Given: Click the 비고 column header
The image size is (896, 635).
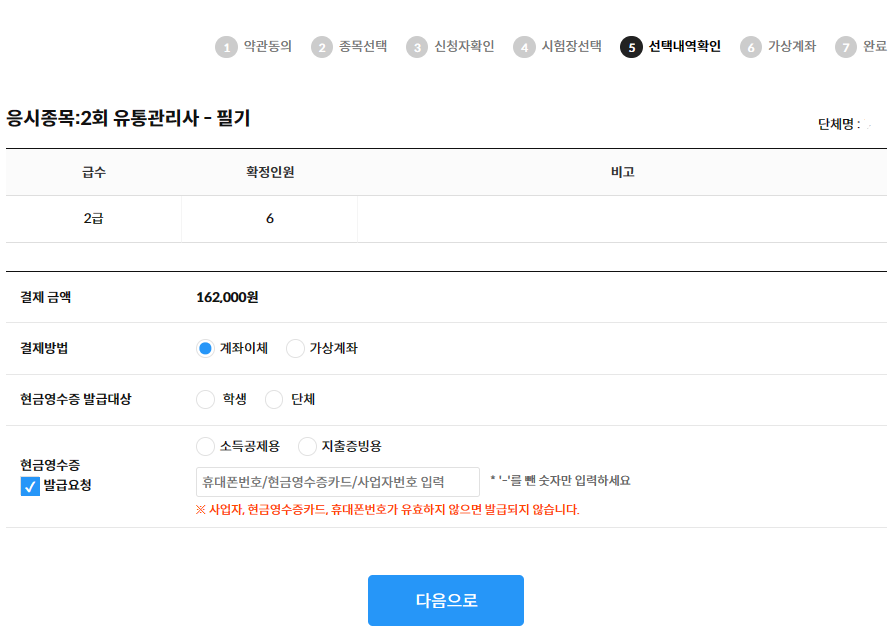Looking at the screenshot, I should tap(622, 172).
